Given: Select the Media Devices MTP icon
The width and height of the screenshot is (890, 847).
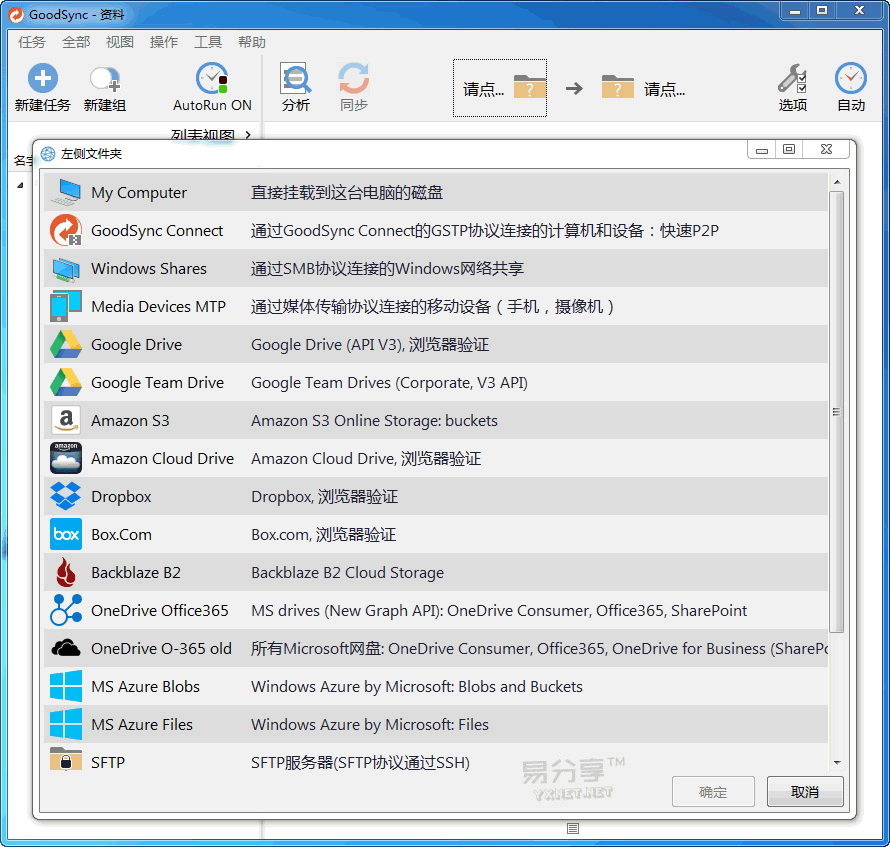Looking at the screenshot, I should [x=66, y=306].
